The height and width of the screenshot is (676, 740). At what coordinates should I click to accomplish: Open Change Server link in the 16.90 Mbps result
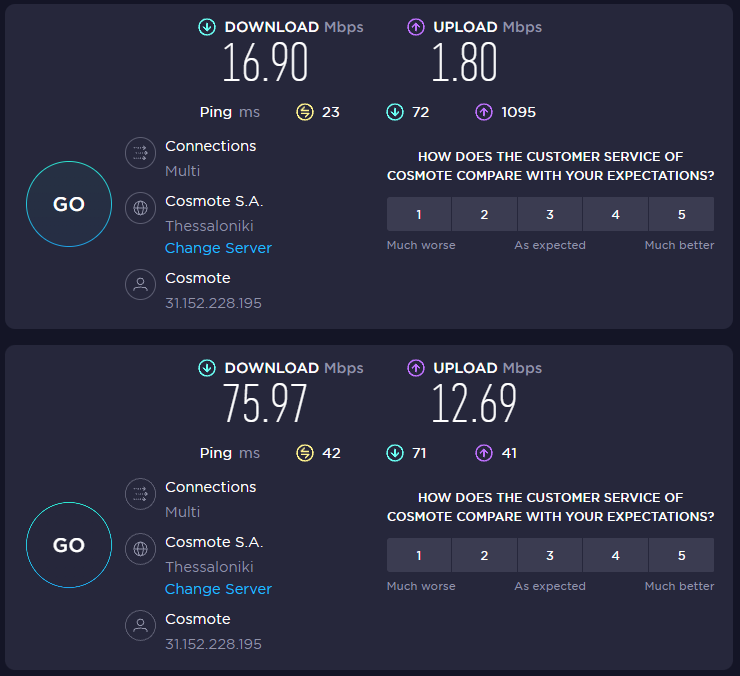click(218, 248)
